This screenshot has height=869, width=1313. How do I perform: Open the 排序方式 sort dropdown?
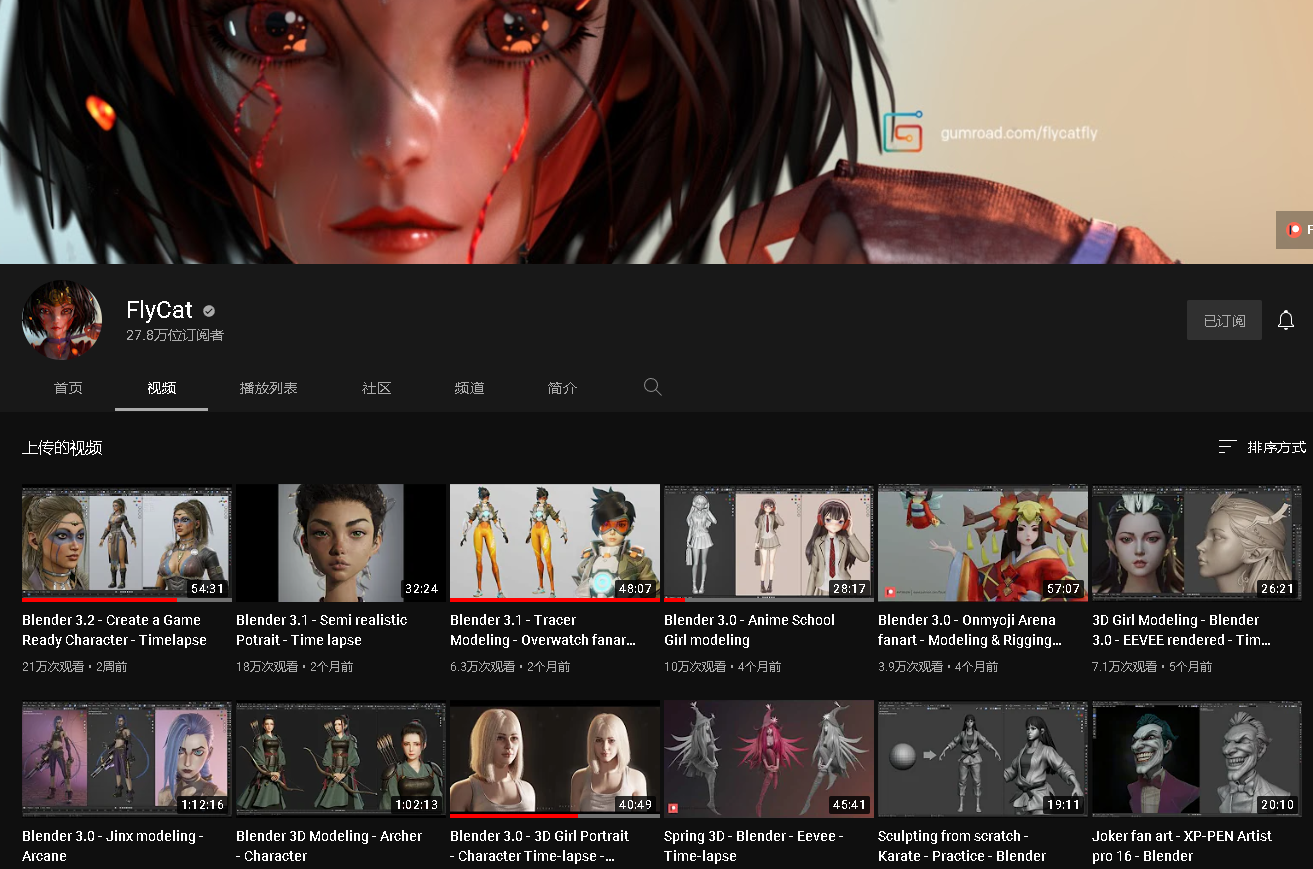click(x=1262, y=447)
